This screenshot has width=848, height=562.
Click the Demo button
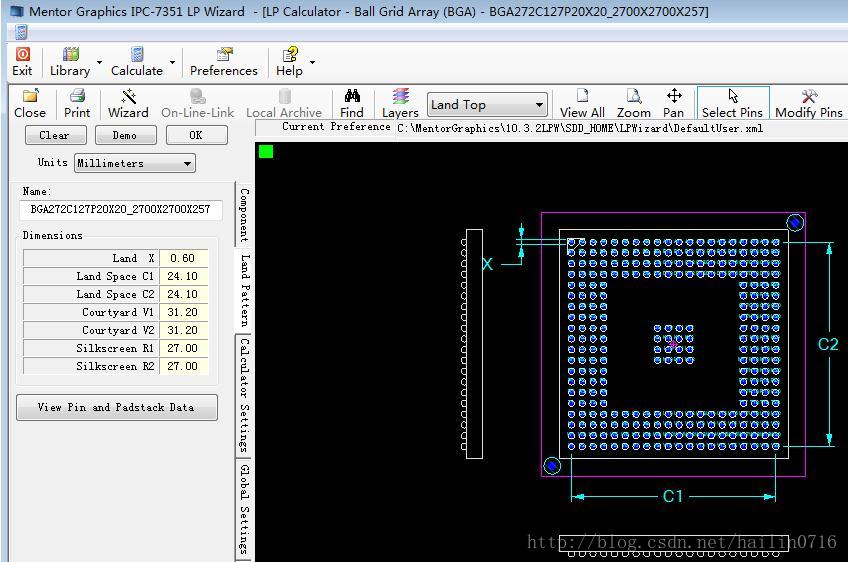[x=125, y=135]
